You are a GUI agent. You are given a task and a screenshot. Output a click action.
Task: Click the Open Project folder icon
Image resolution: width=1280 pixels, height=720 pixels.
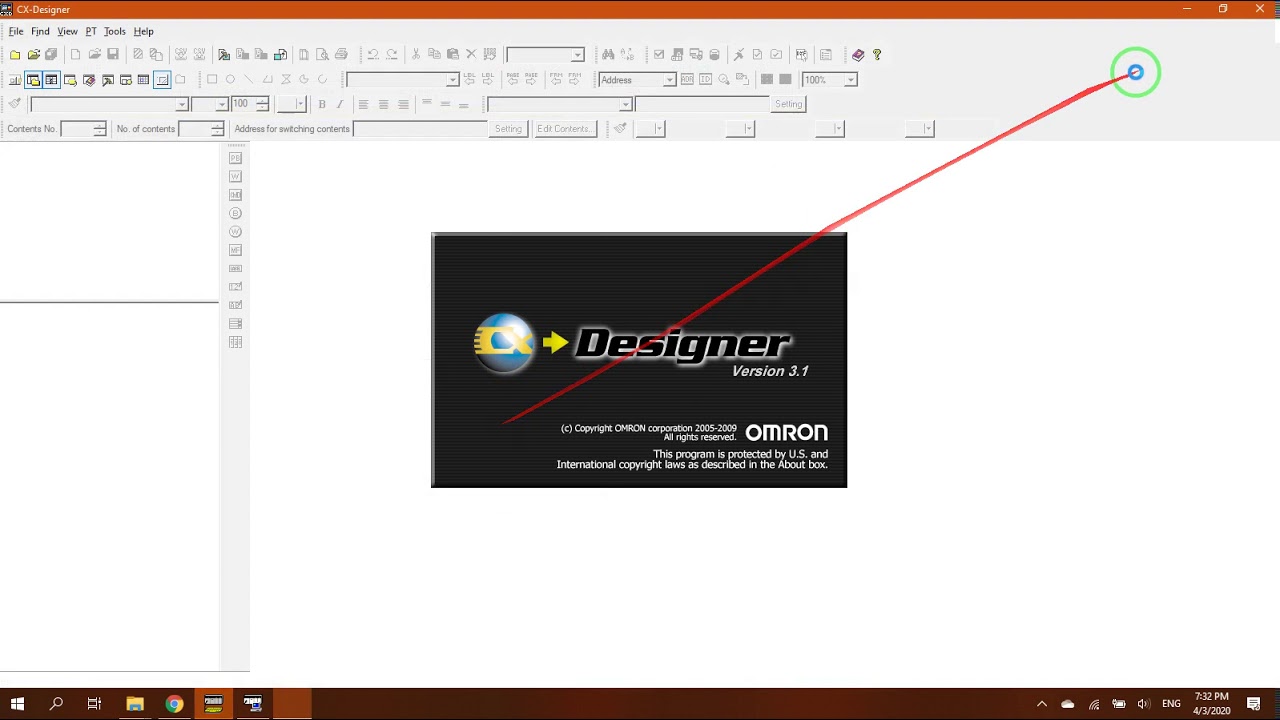tap(34, 55)
